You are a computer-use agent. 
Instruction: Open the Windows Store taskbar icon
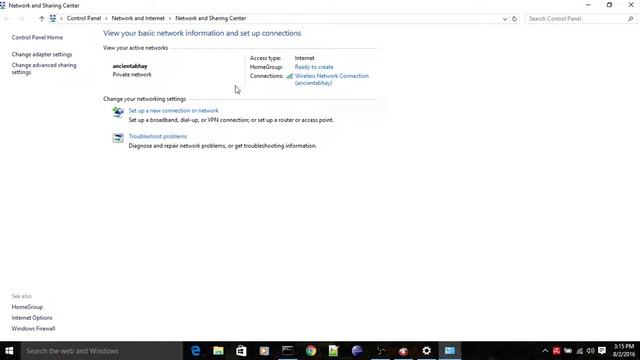241,351
